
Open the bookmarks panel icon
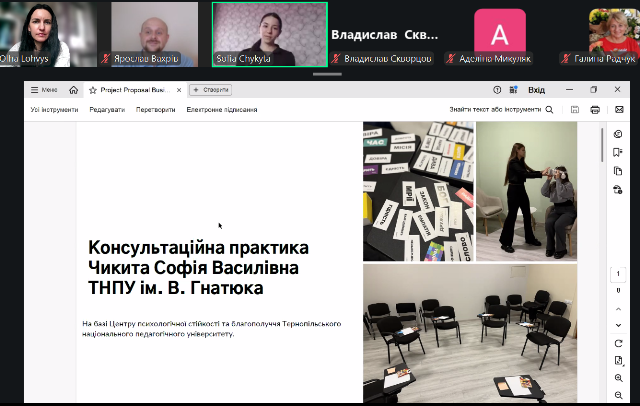click(x=618, y=153)
